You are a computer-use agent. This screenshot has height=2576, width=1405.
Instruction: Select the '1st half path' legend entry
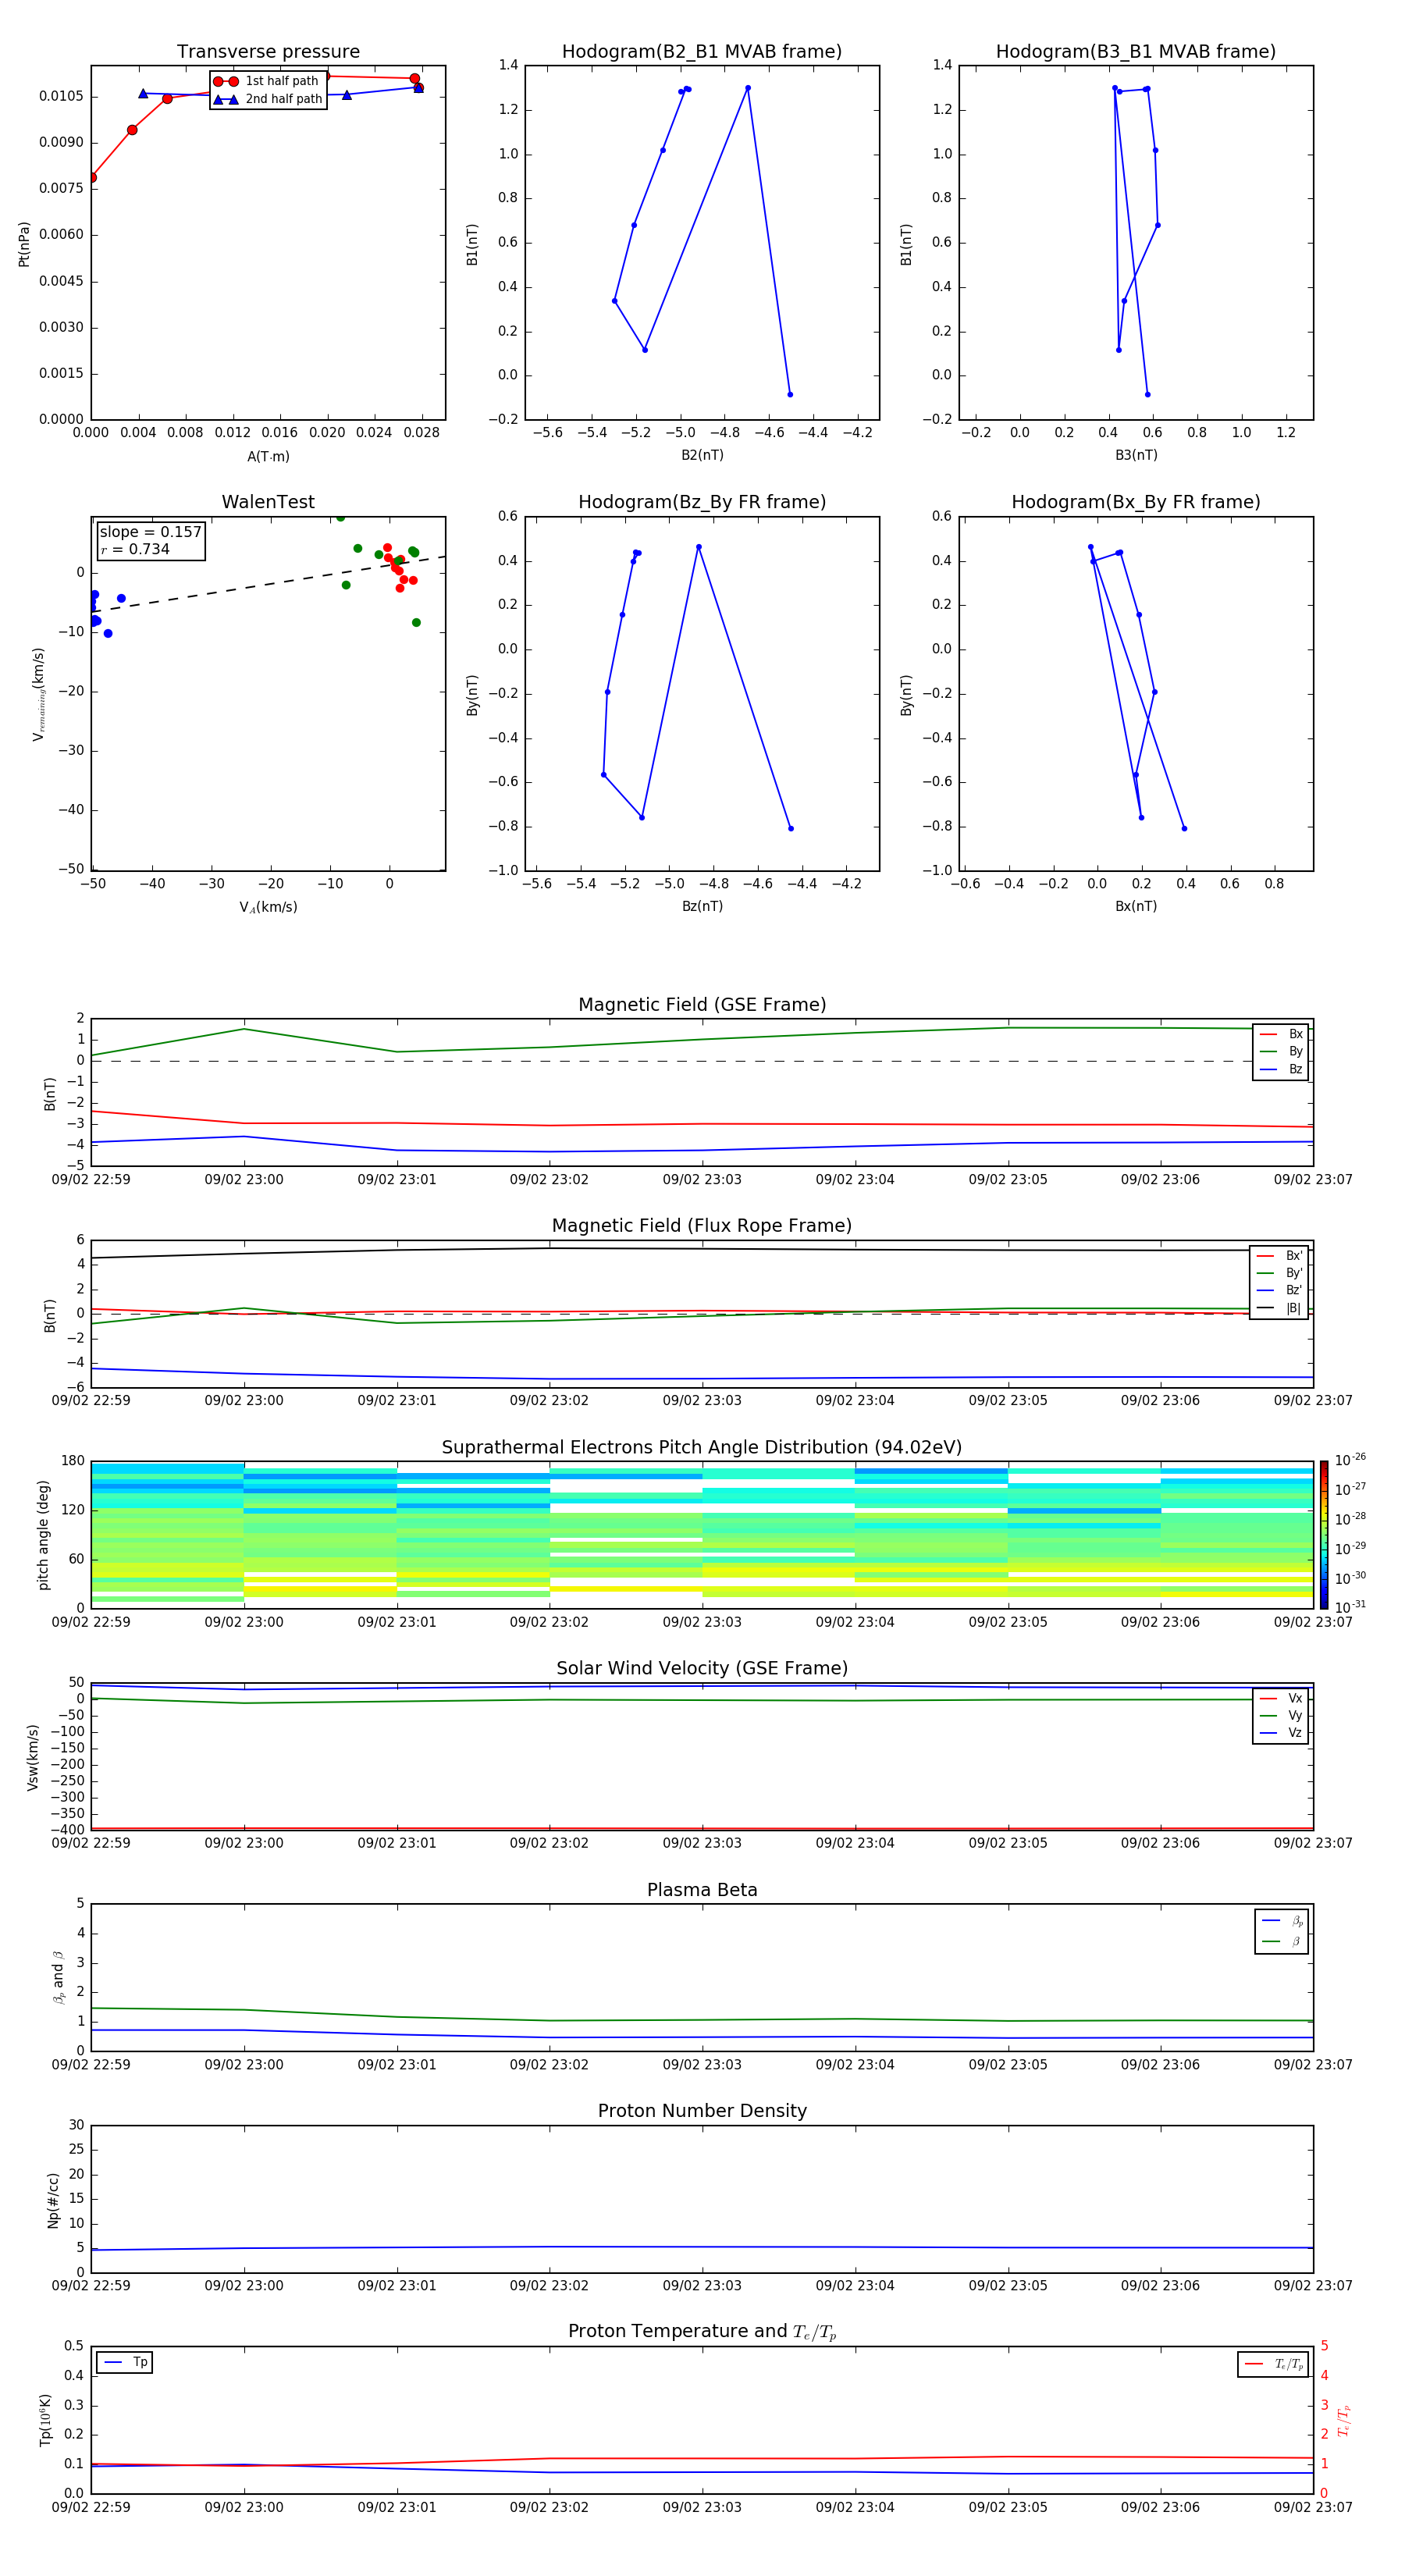pyautogui.click(x=267, y=81)
